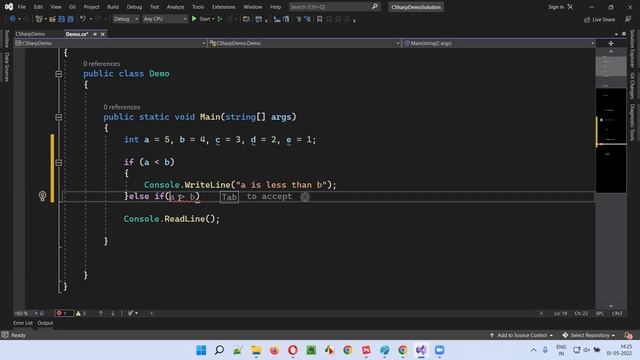Click the 0 references link above Main

point(122,107)
